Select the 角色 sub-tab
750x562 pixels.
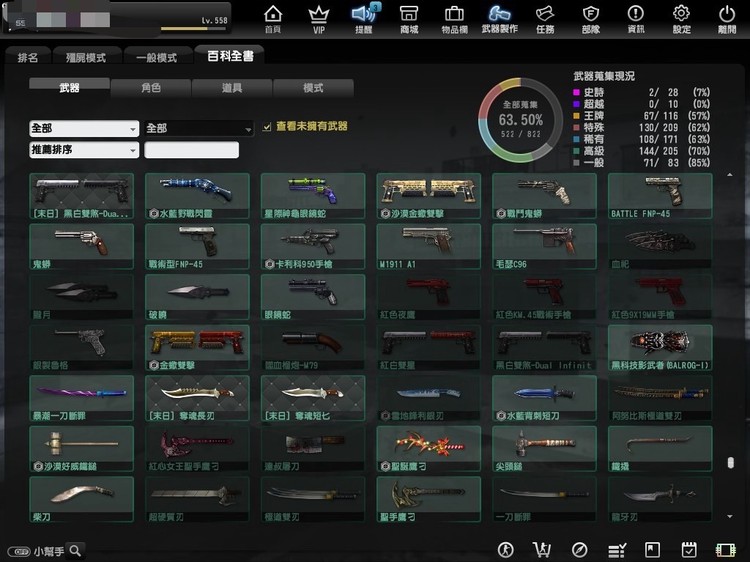click(151, 88)
